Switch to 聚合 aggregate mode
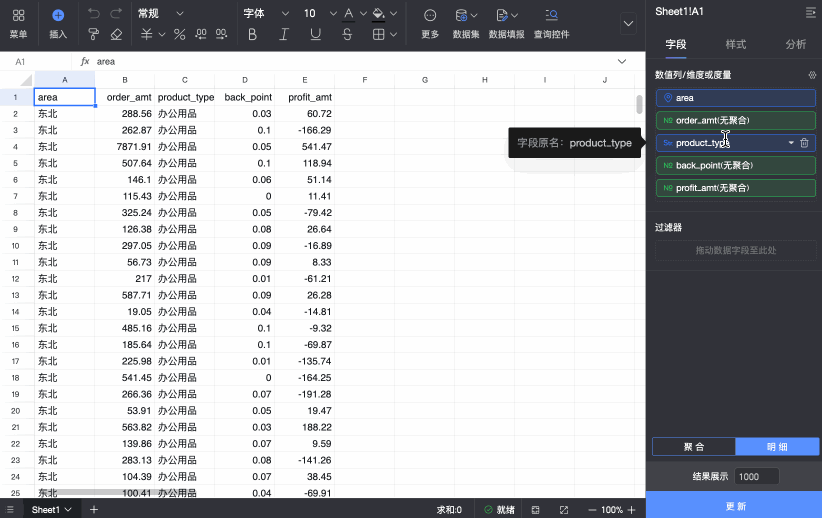Viewport: 822px width, 518px height. pyautogui.click(x=694, y=447)
